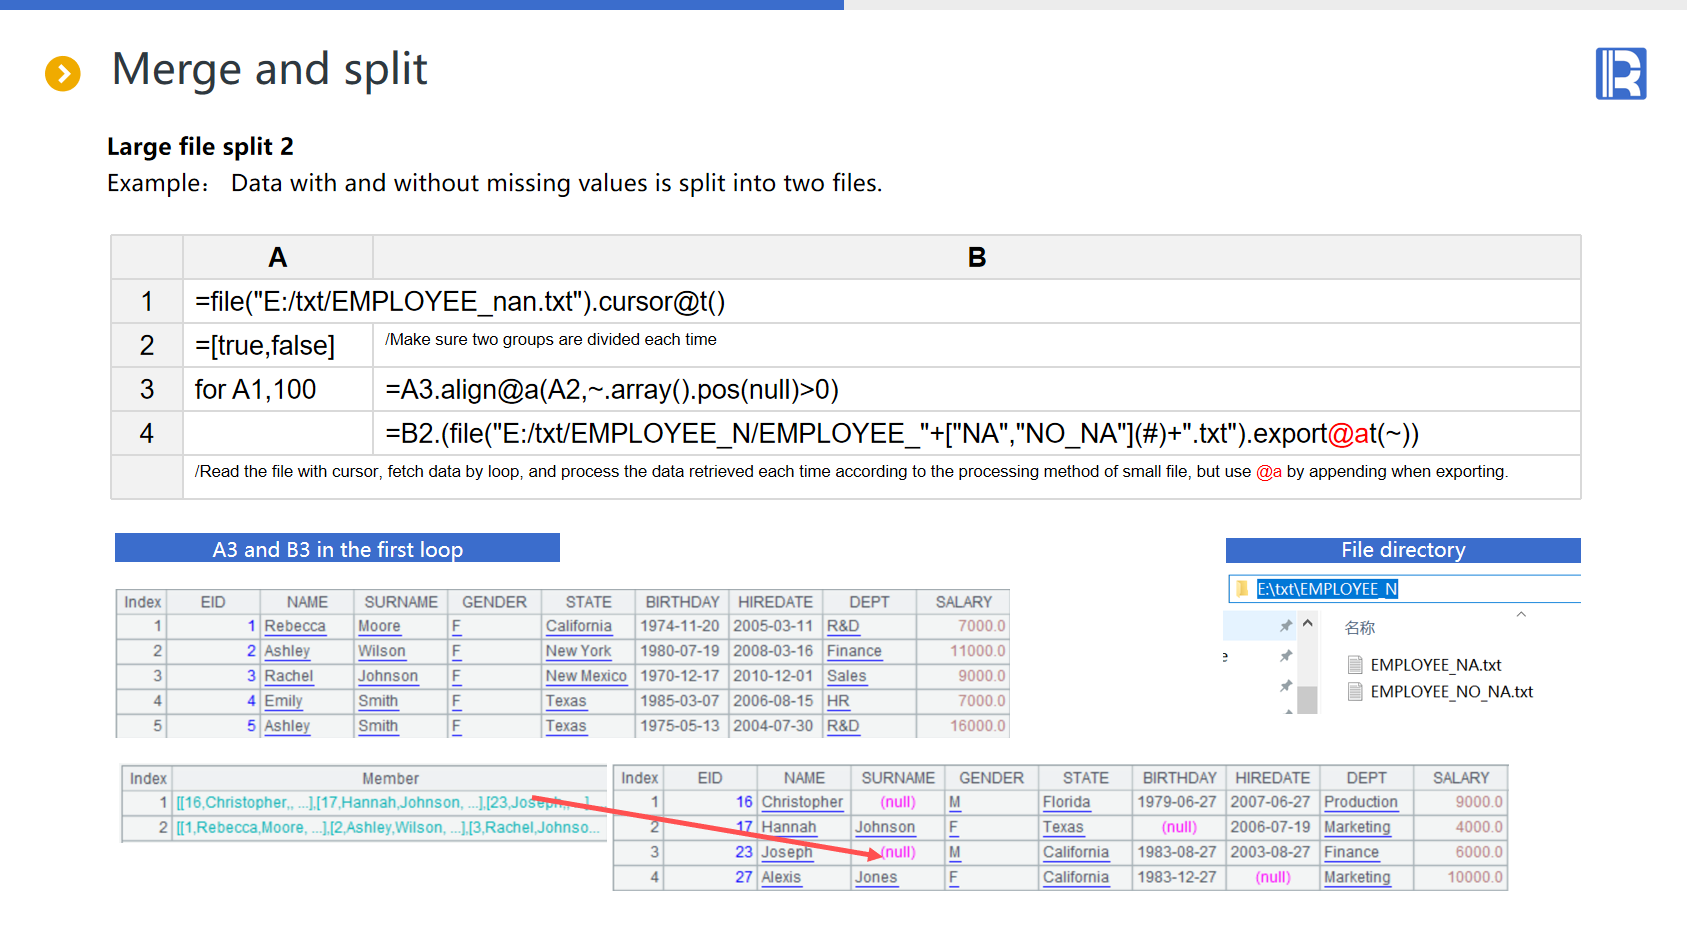Select column header B in the grid
Screen dimensions: 1687x949
click(976, 258)
